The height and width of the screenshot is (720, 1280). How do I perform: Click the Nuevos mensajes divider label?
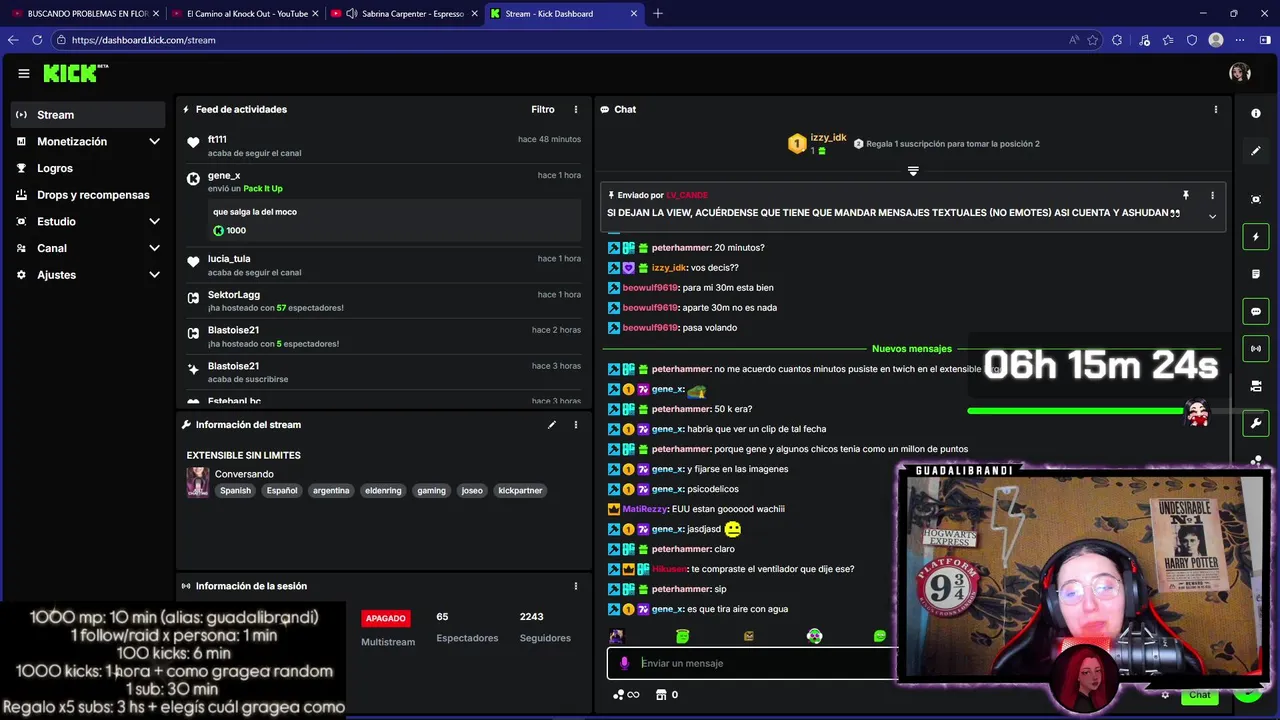[x=912, y=349]
